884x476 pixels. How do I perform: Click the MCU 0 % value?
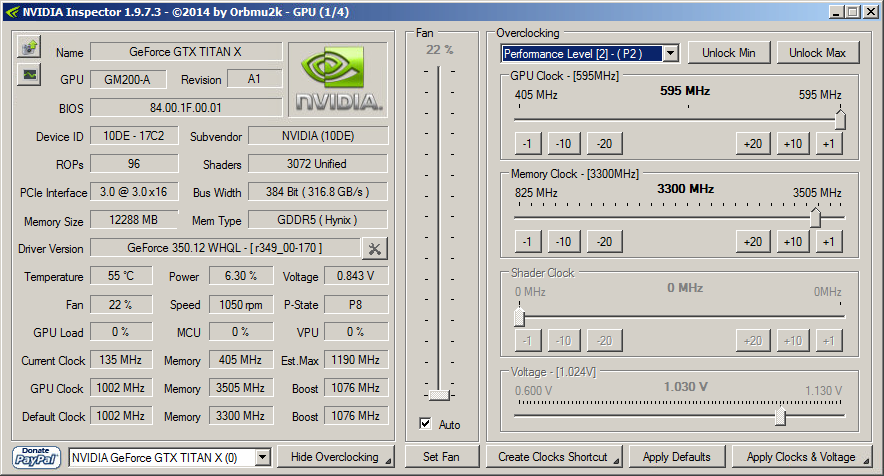tap(241, 332)
